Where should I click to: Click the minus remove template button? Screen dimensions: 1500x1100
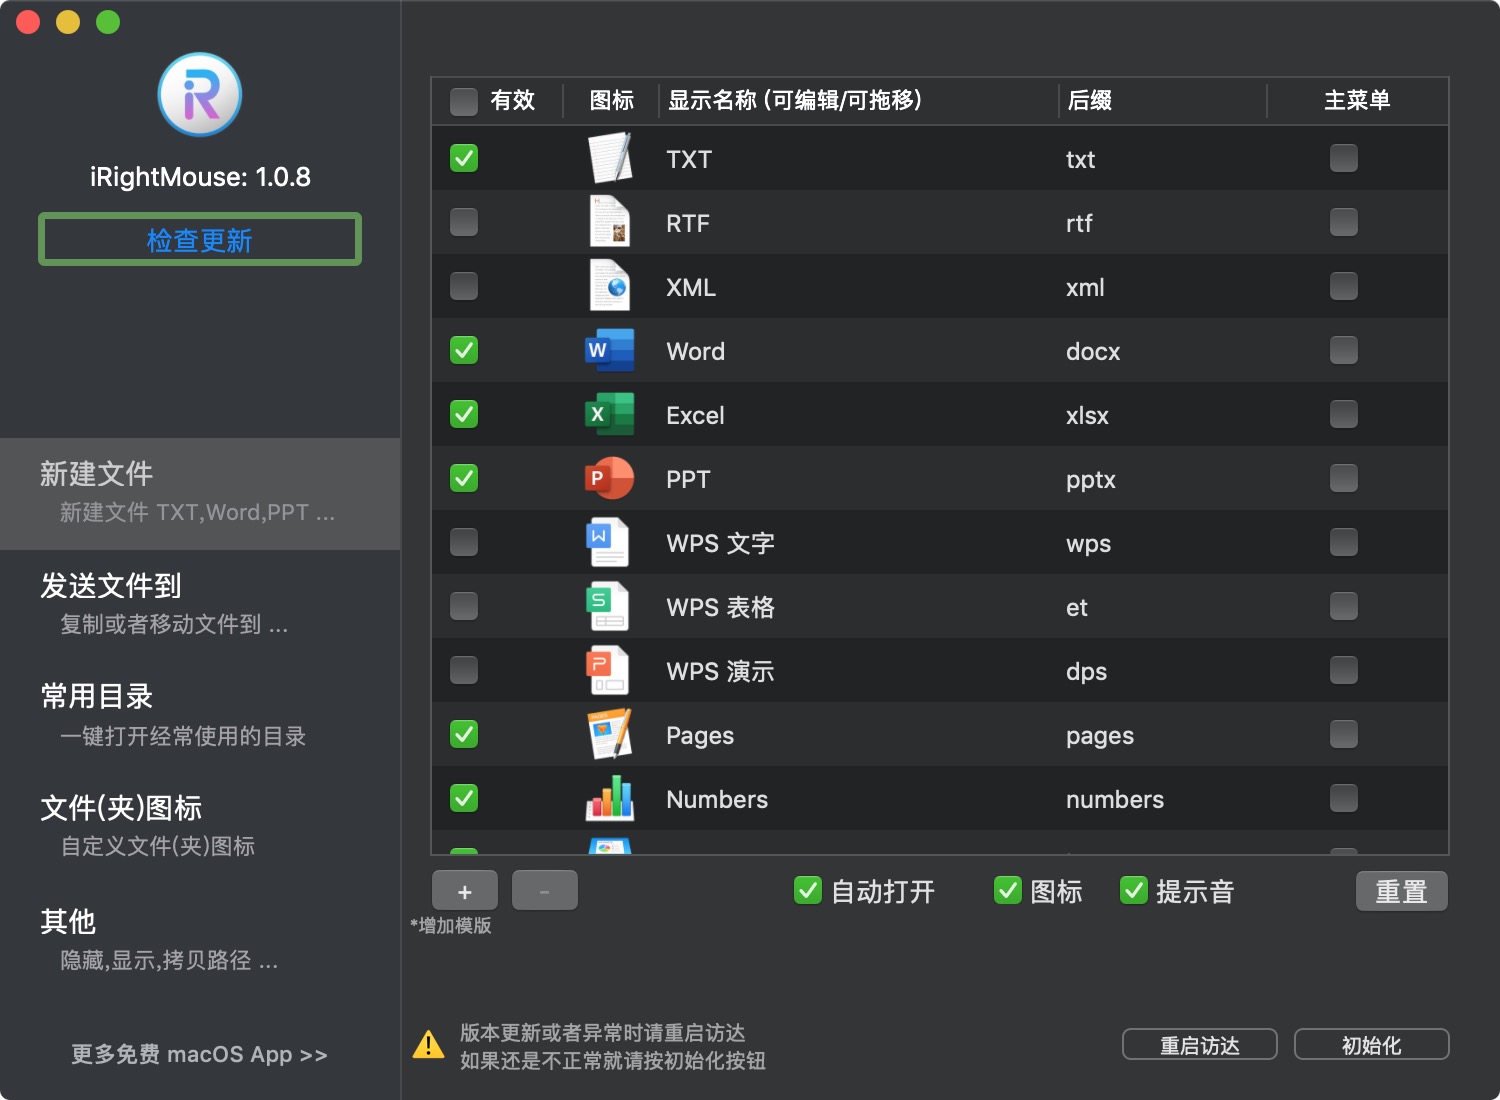(x=545, y=891)
